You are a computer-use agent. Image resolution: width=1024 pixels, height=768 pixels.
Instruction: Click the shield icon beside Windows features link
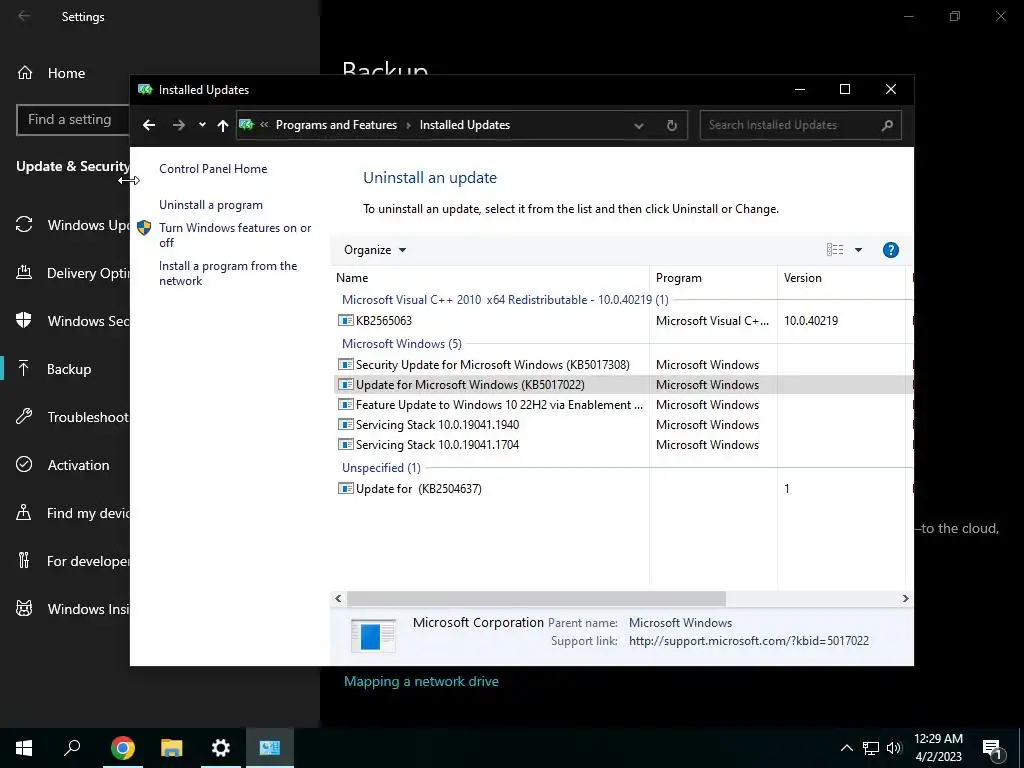tap(144, 228)
